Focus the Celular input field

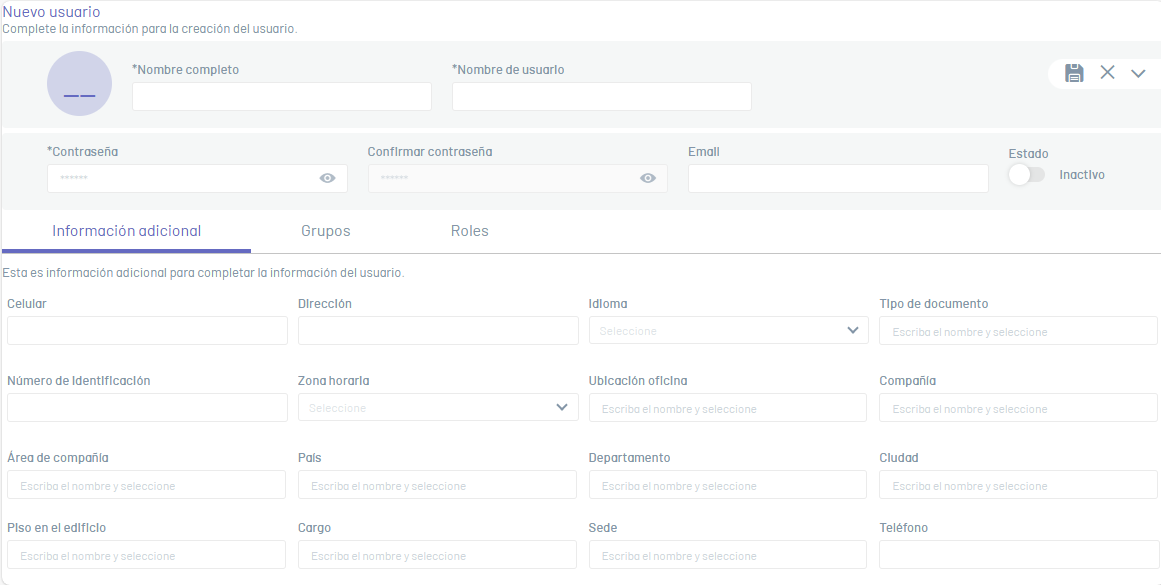point(147,331)
